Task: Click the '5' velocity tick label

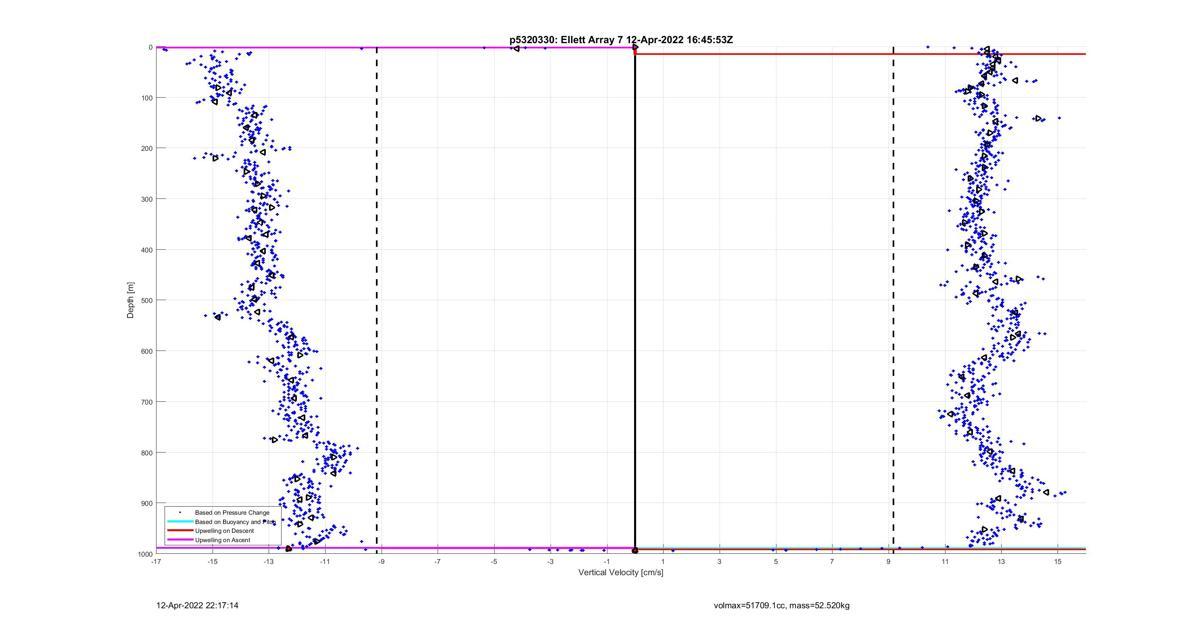Action: [775, 562]
